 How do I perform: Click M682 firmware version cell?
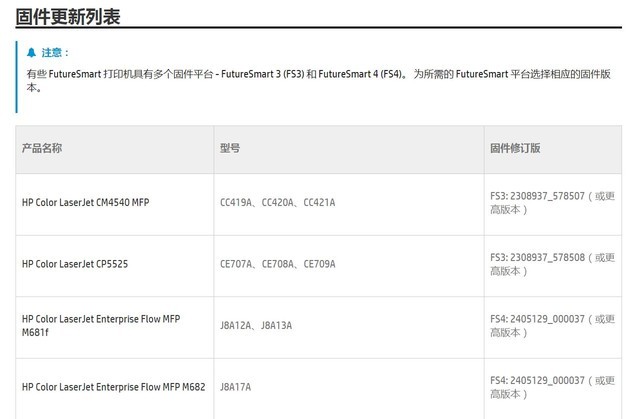click(553, 387)
